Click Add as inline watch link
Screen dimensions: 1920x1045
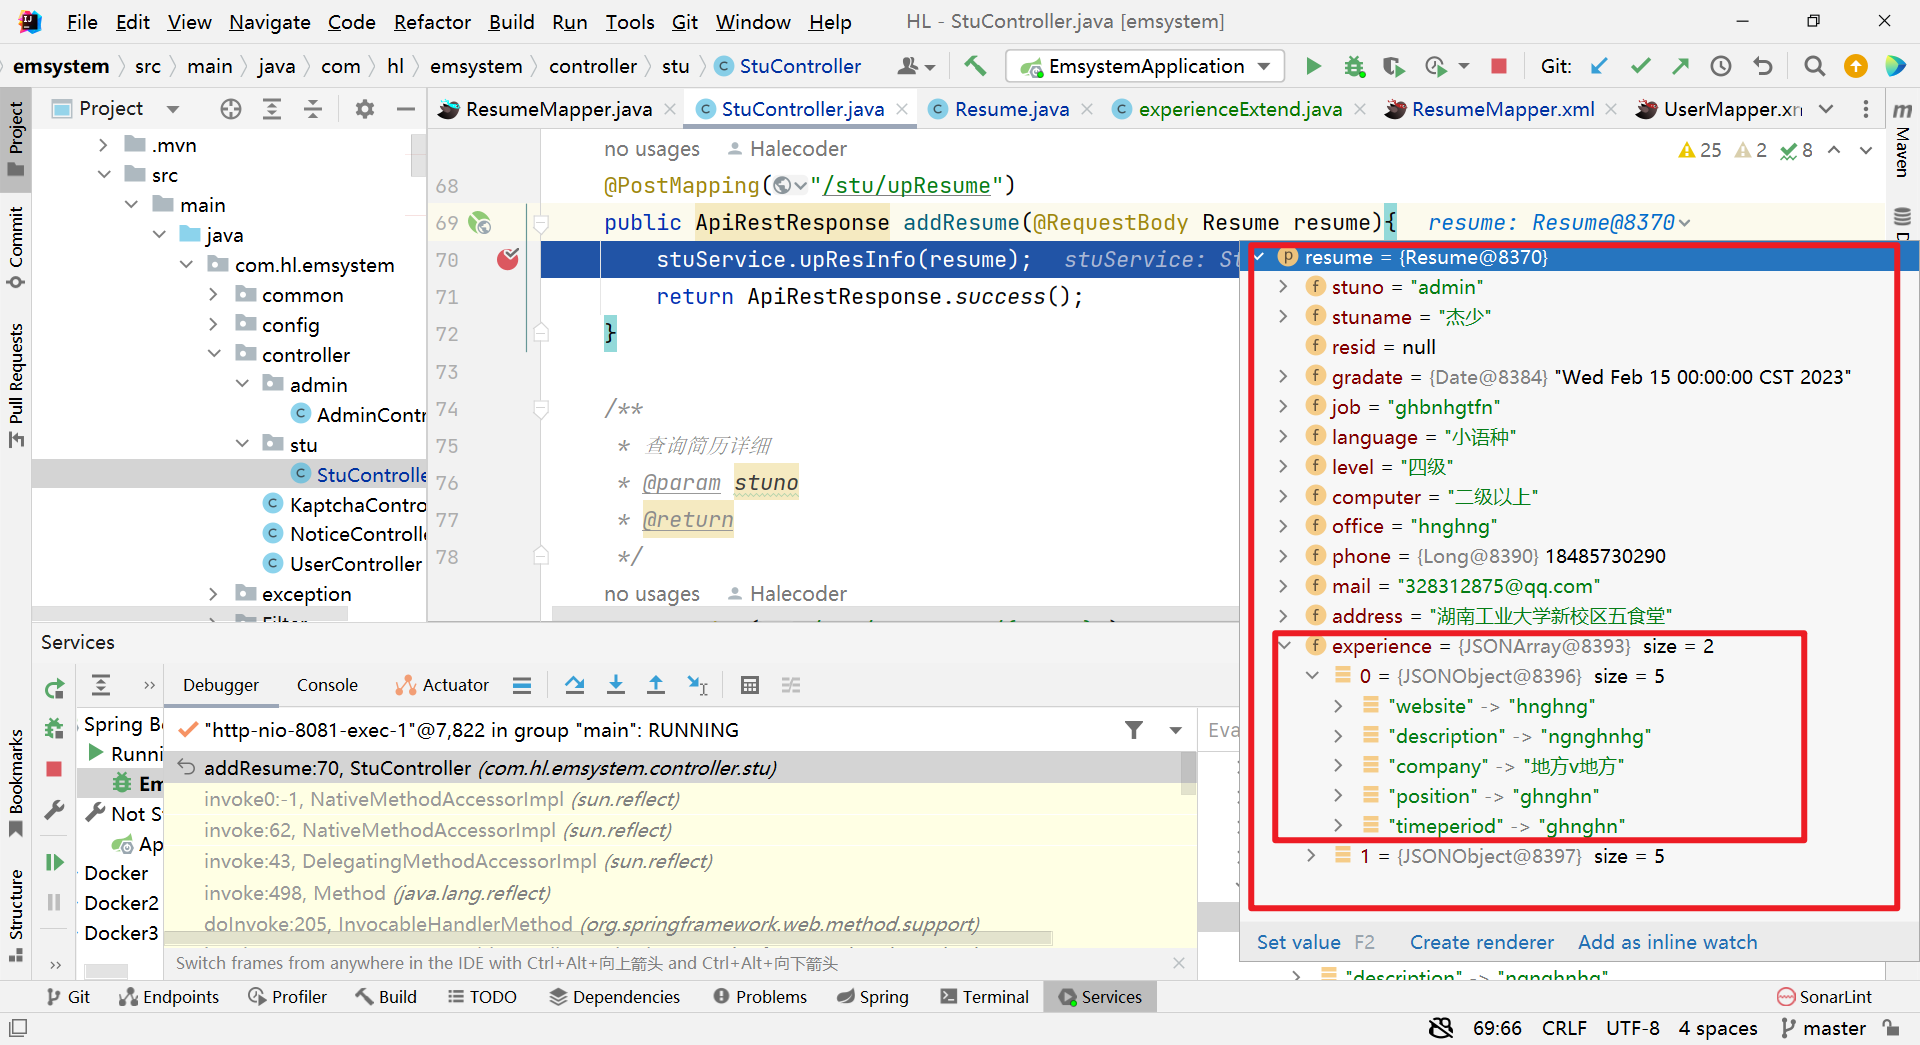1667,942
